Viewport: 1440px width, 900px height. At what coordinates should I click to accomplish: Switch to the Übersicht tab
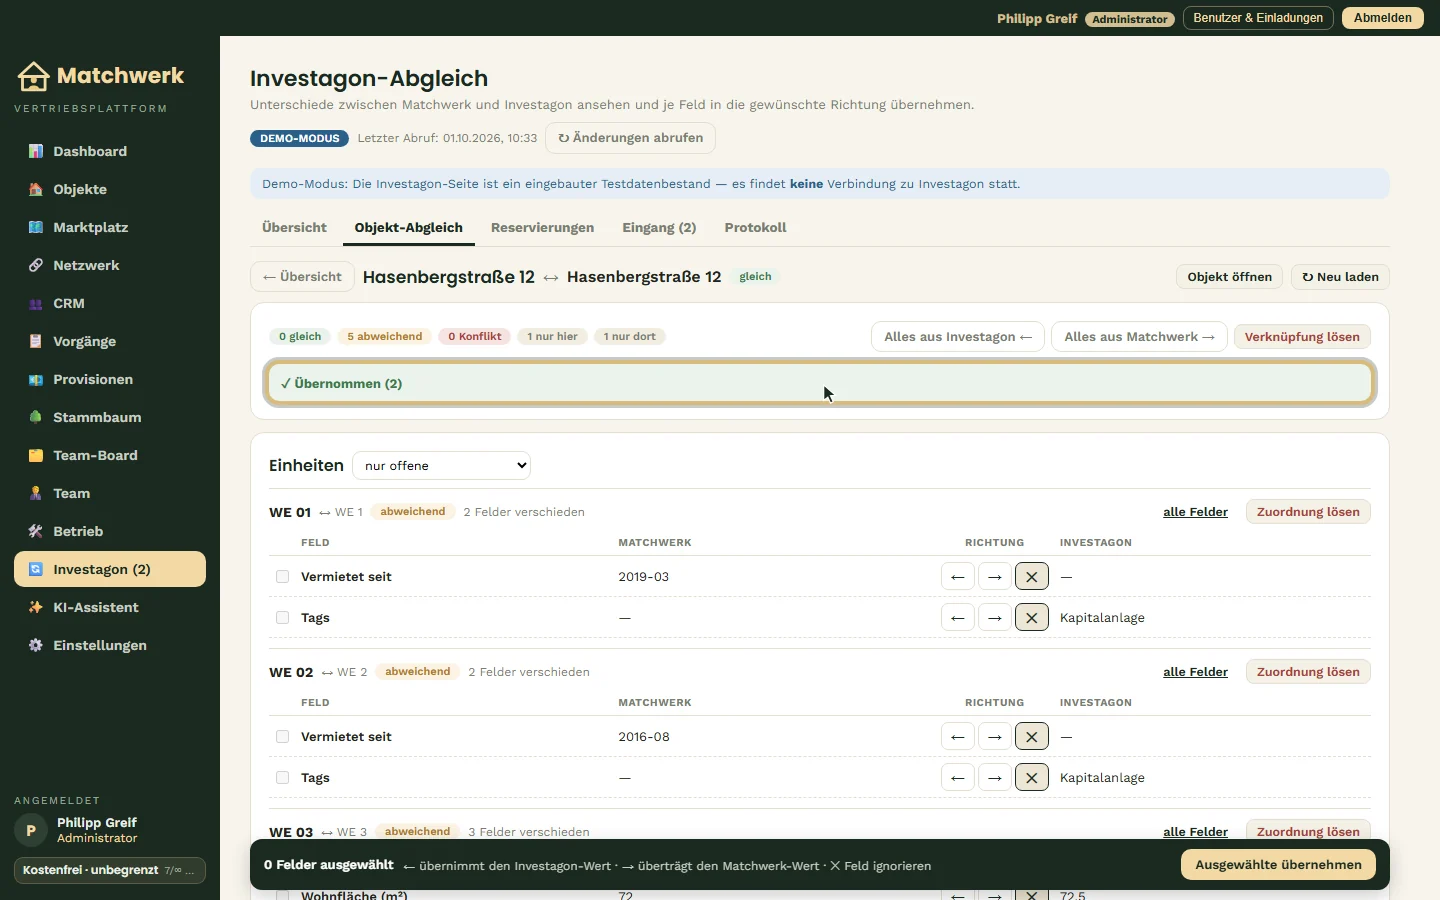tap(294, 228)
